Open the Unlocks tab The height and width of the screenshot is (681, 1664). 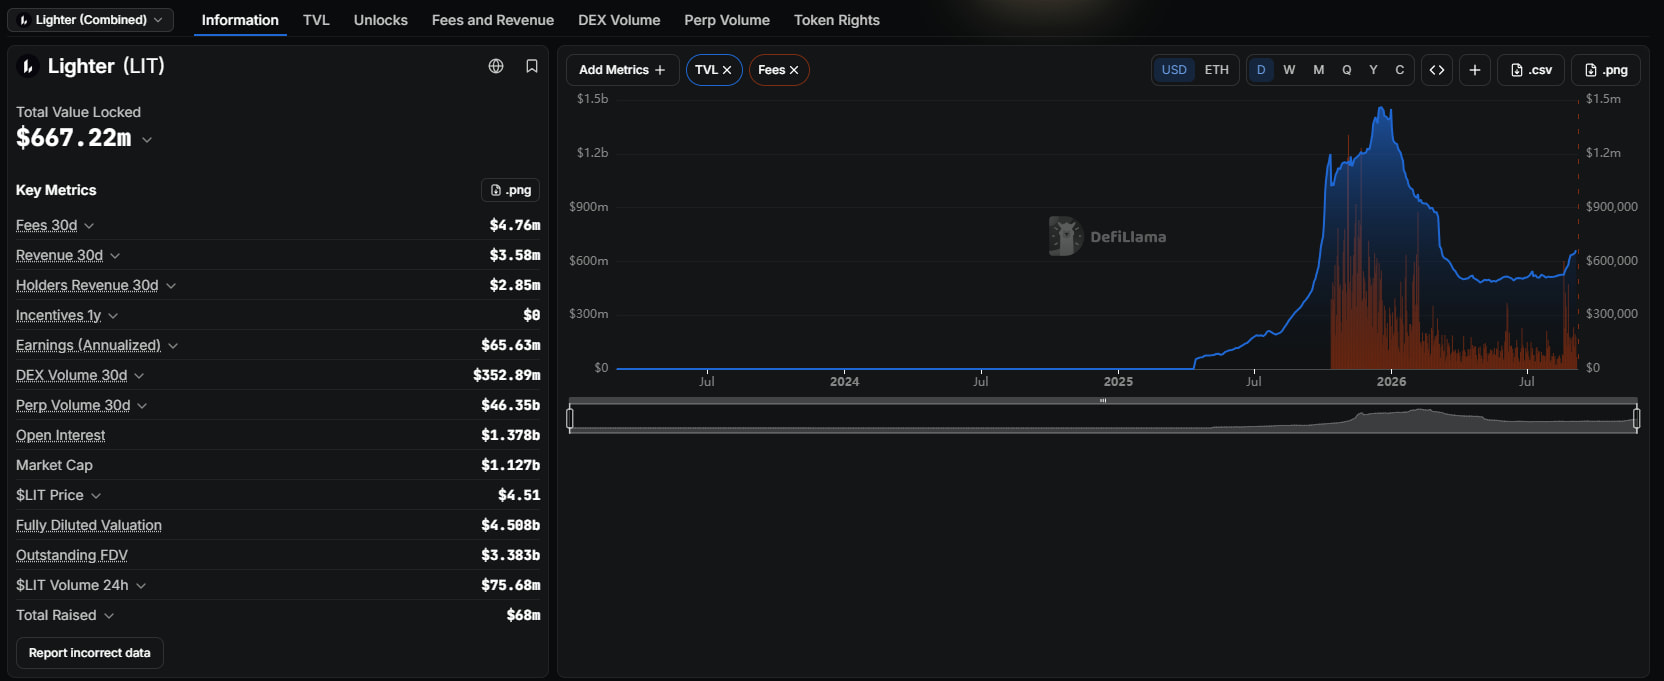click(x=381, y=20)
